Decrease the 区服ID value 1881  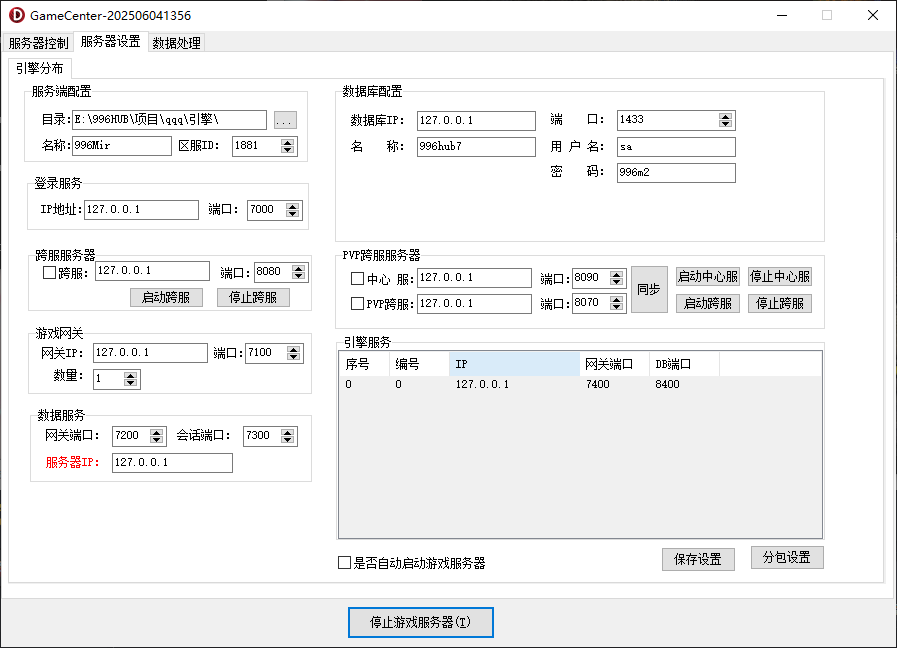[x=288, y=150]
